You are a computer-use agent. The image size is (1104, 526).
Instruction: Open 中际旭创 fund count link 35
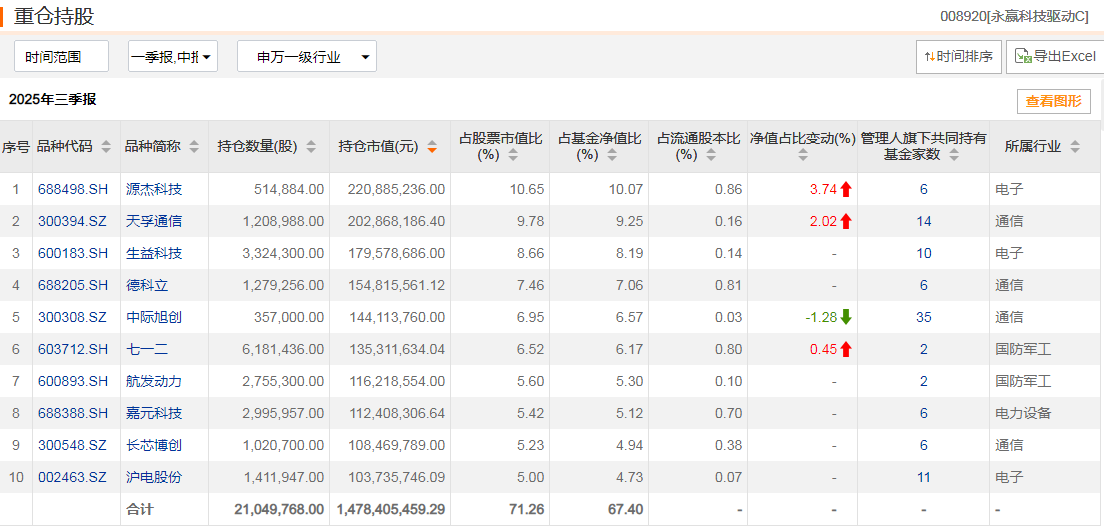click(924, 318)
